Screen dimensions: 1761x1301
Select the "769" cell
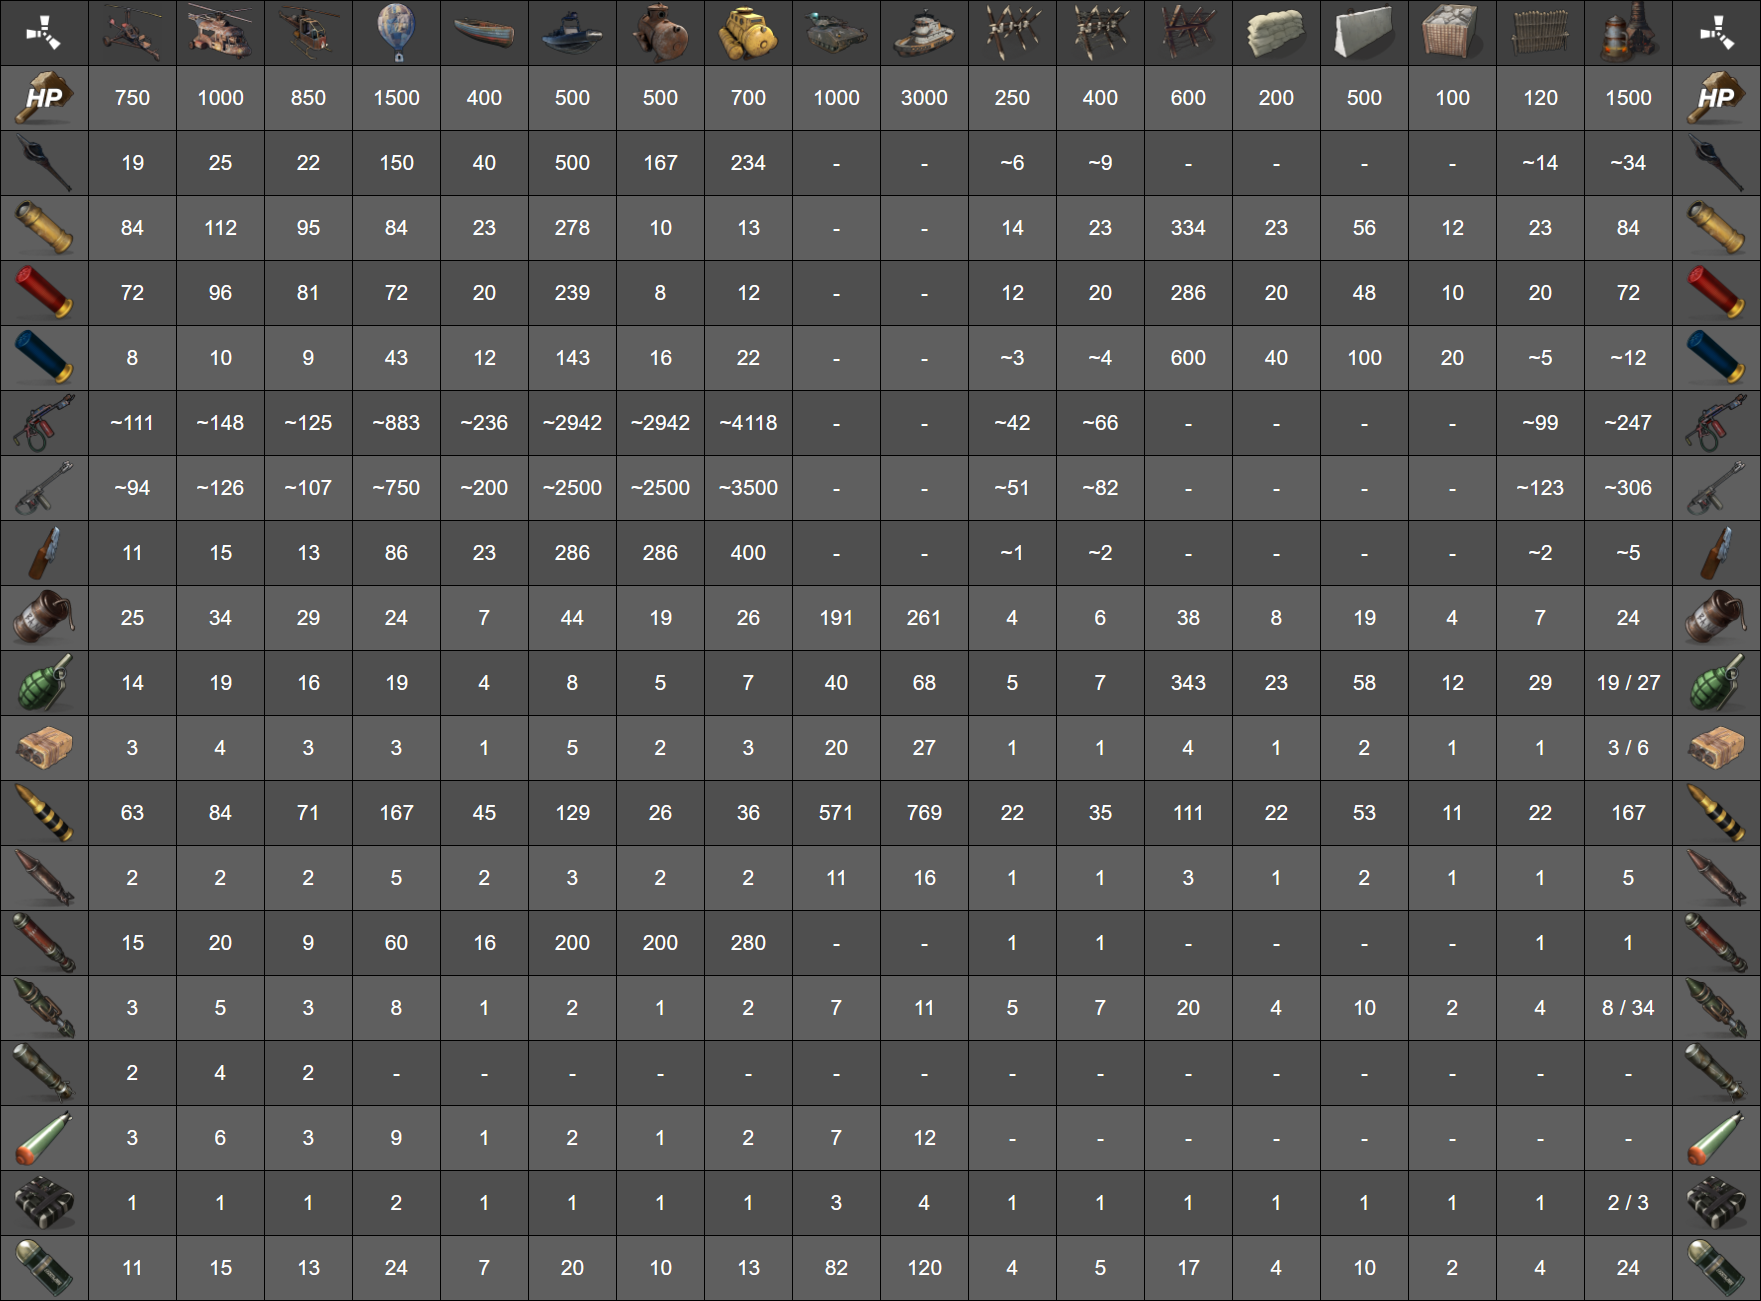[x=924, y=813]
